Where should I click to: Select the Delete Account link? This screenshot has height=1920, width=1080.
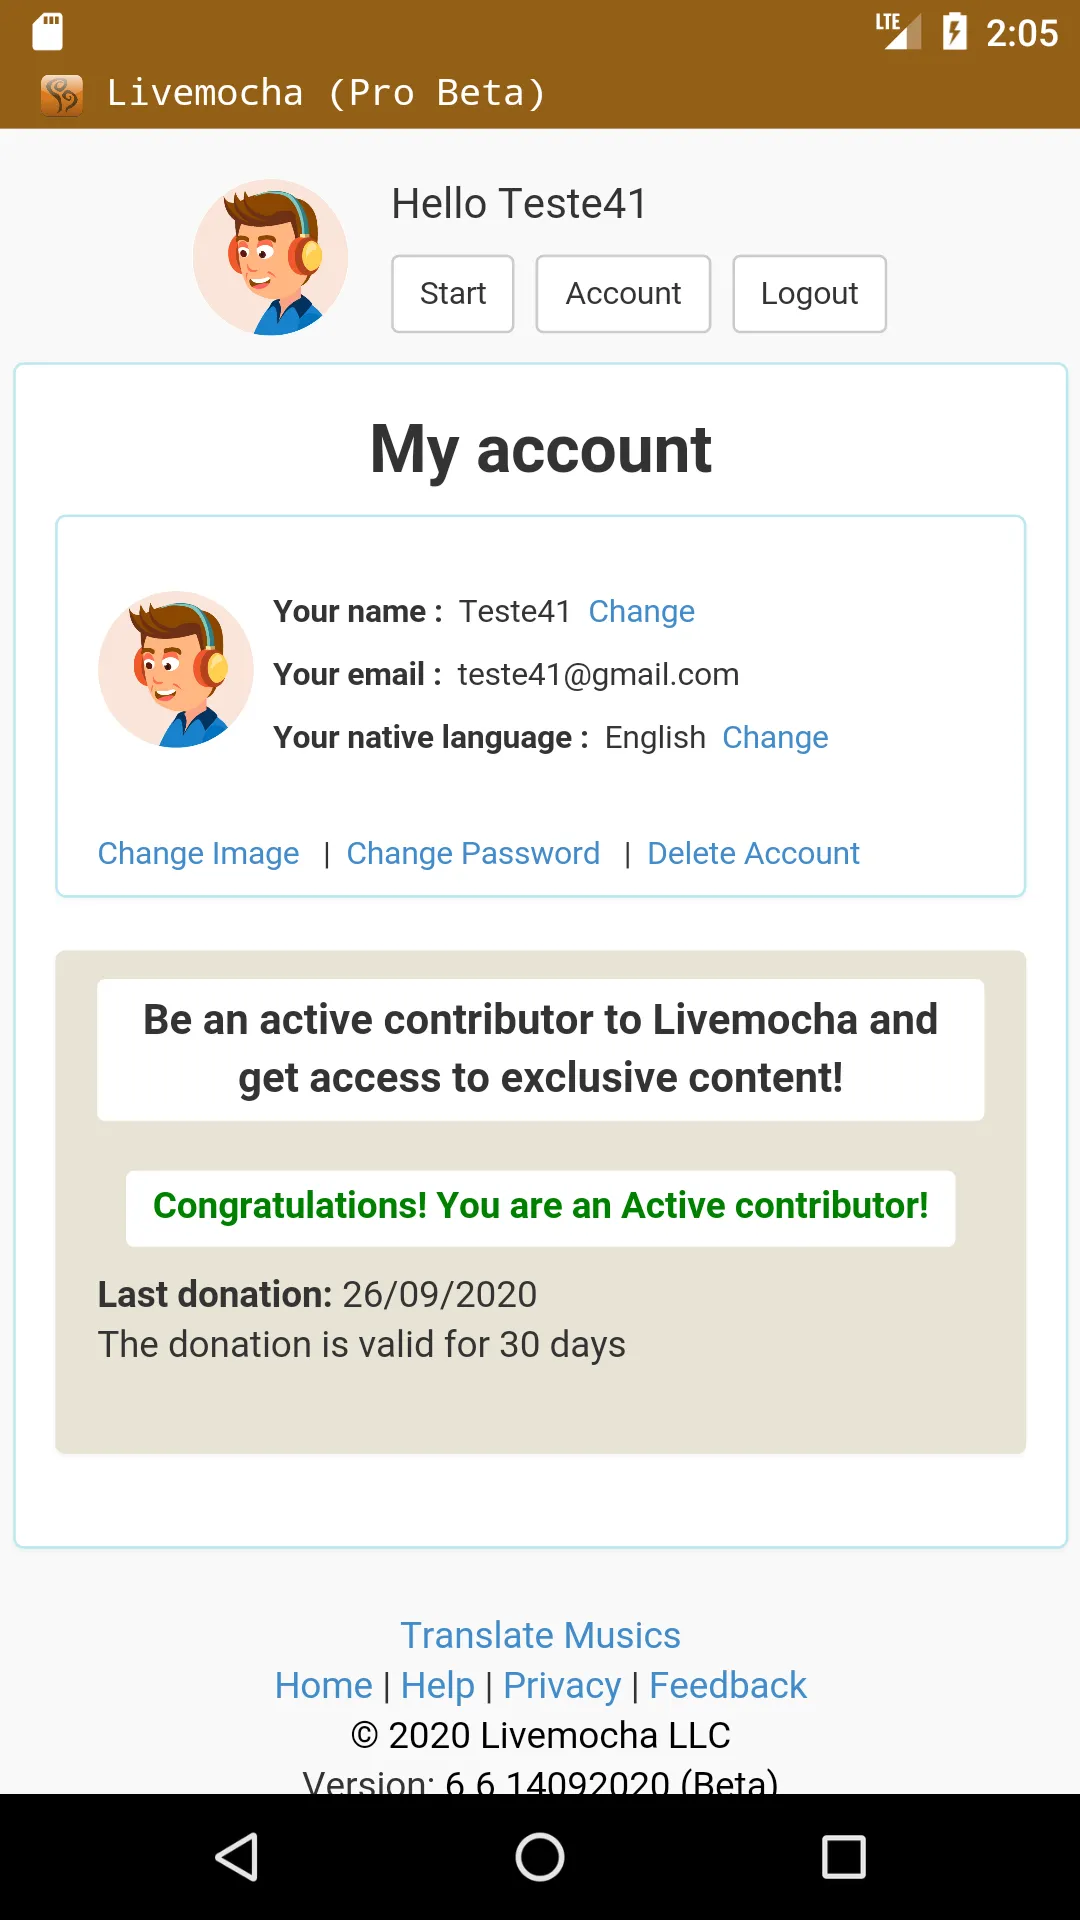(753, 853)
